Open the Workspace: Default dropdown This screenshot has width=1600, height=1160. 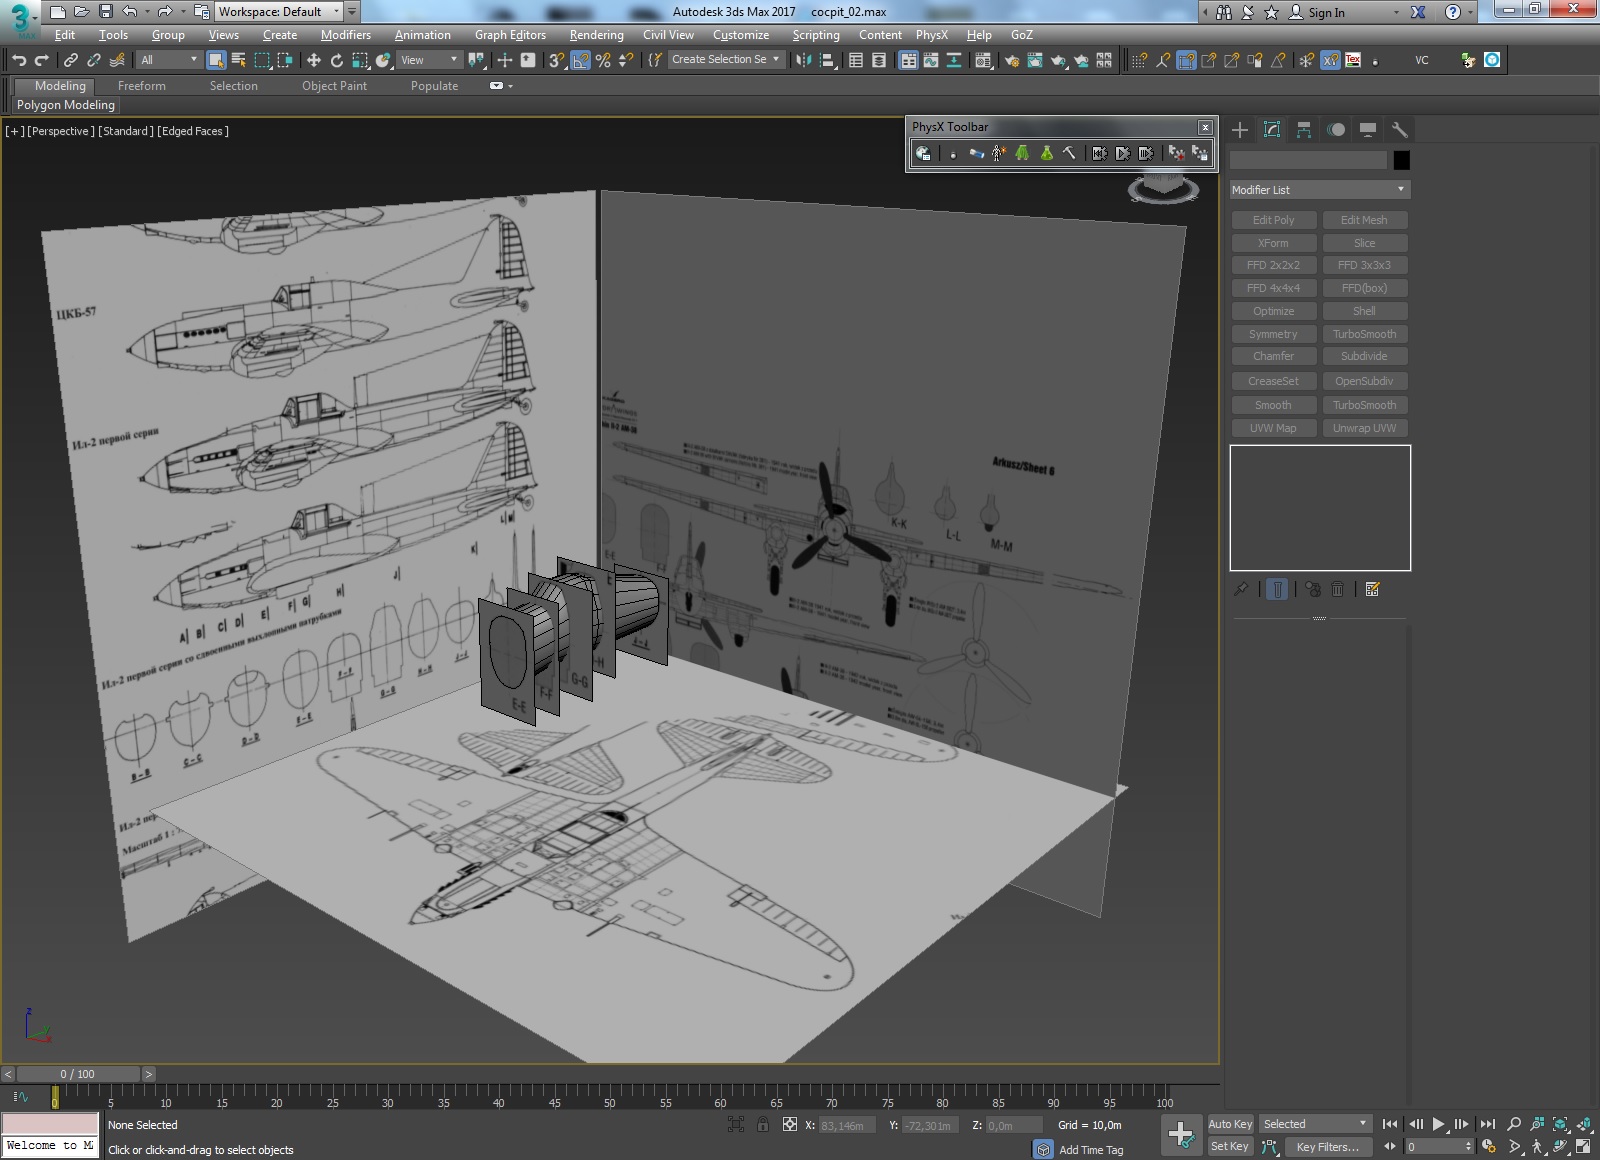[x=278, y=12]
